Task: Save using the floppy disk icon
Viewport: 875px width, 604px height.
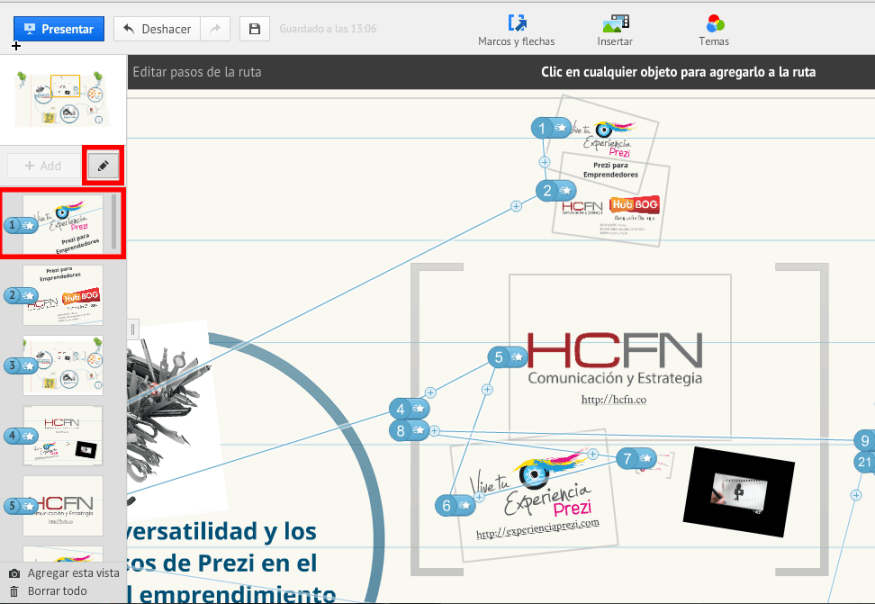Action: (x=254, y=29)
